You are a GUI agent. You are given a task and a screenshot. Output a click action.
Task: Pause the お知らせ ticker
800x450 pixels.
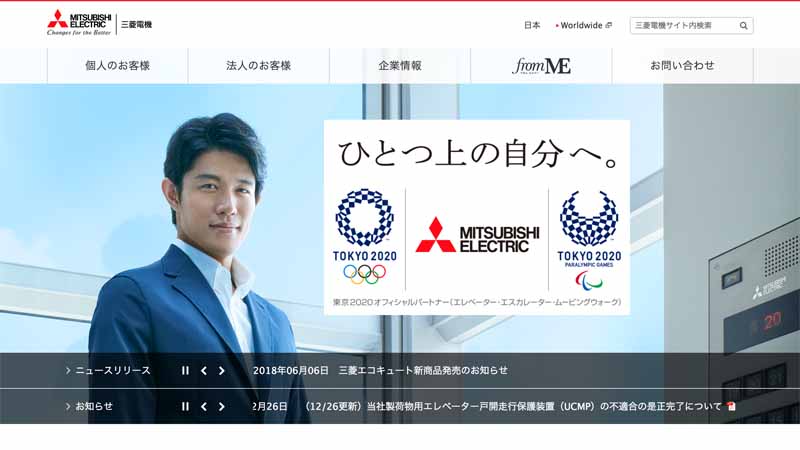pos(185,407)
